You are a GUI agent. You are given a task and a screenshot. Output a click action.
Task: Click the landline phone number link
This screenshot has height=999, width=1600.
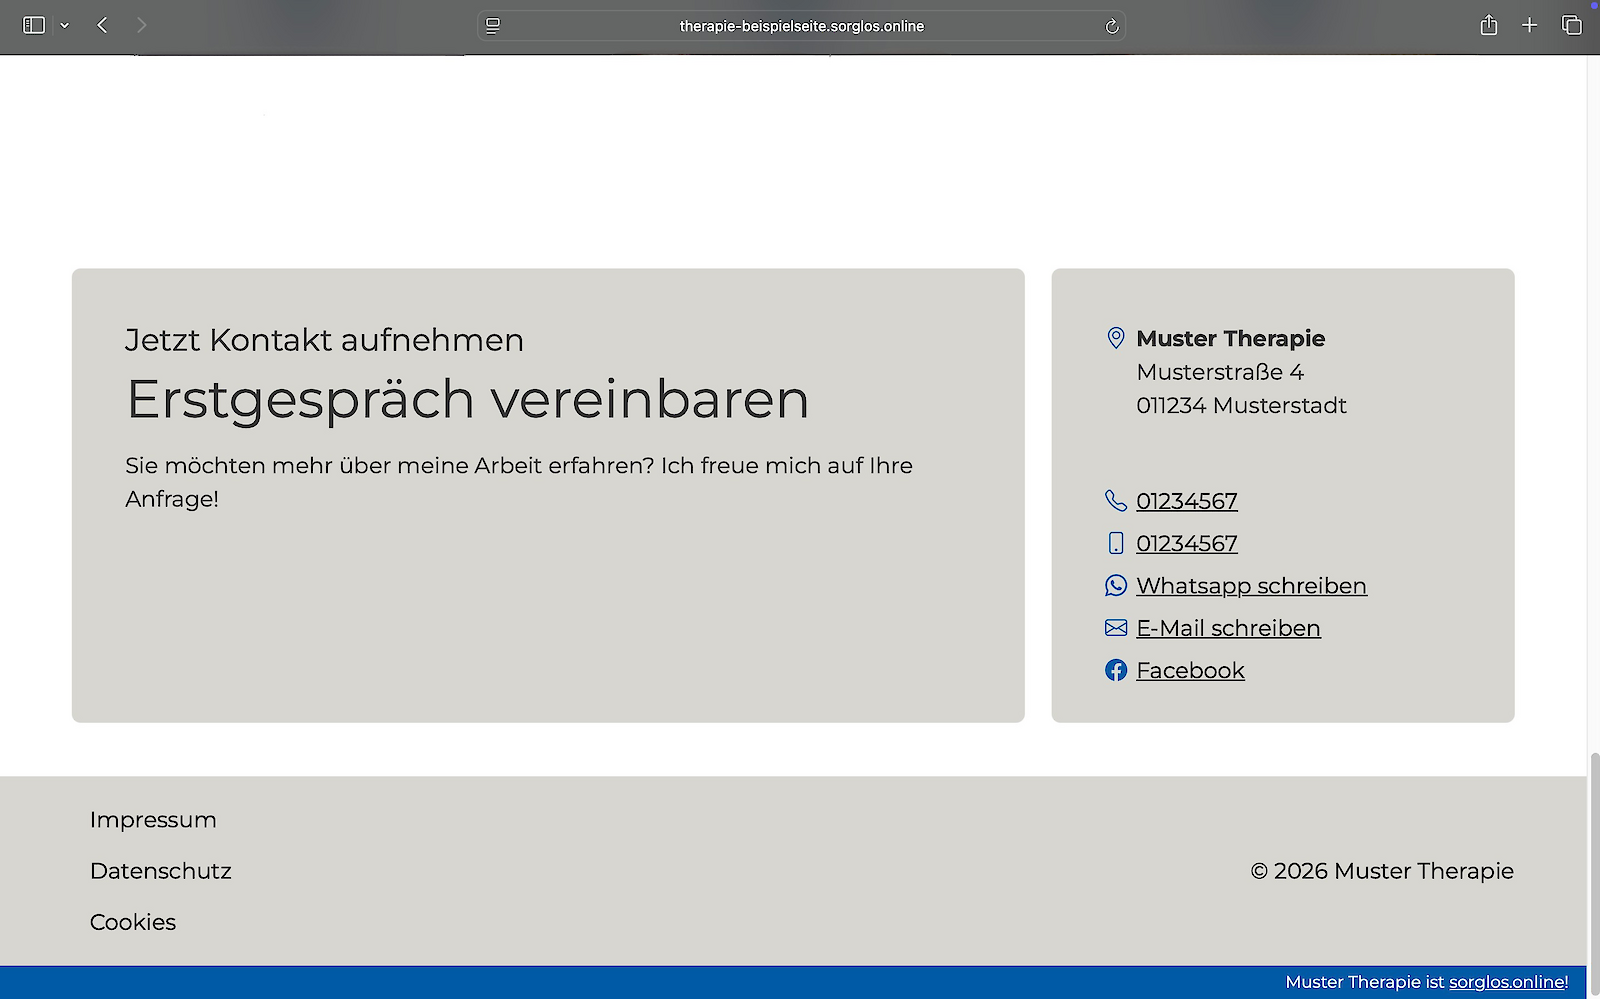[x=1186, y=501]
